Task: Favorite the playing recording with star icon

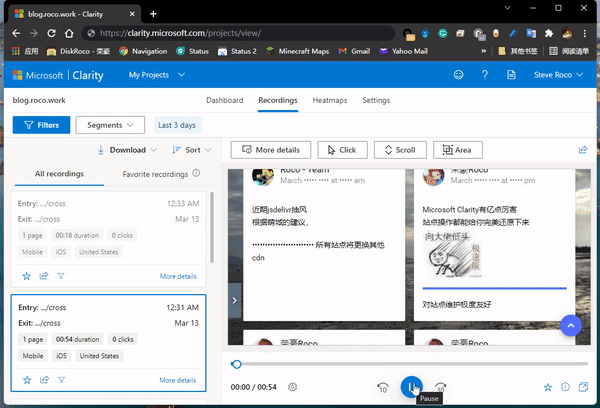Action: (x=547, y=387)
